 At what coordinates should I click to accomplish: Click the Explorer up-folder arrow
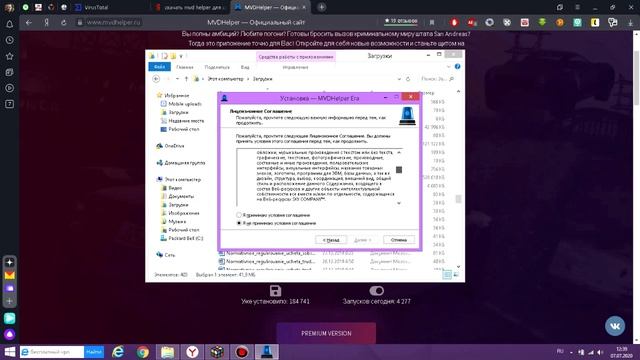pyautogui.click(x=187, y=79)
